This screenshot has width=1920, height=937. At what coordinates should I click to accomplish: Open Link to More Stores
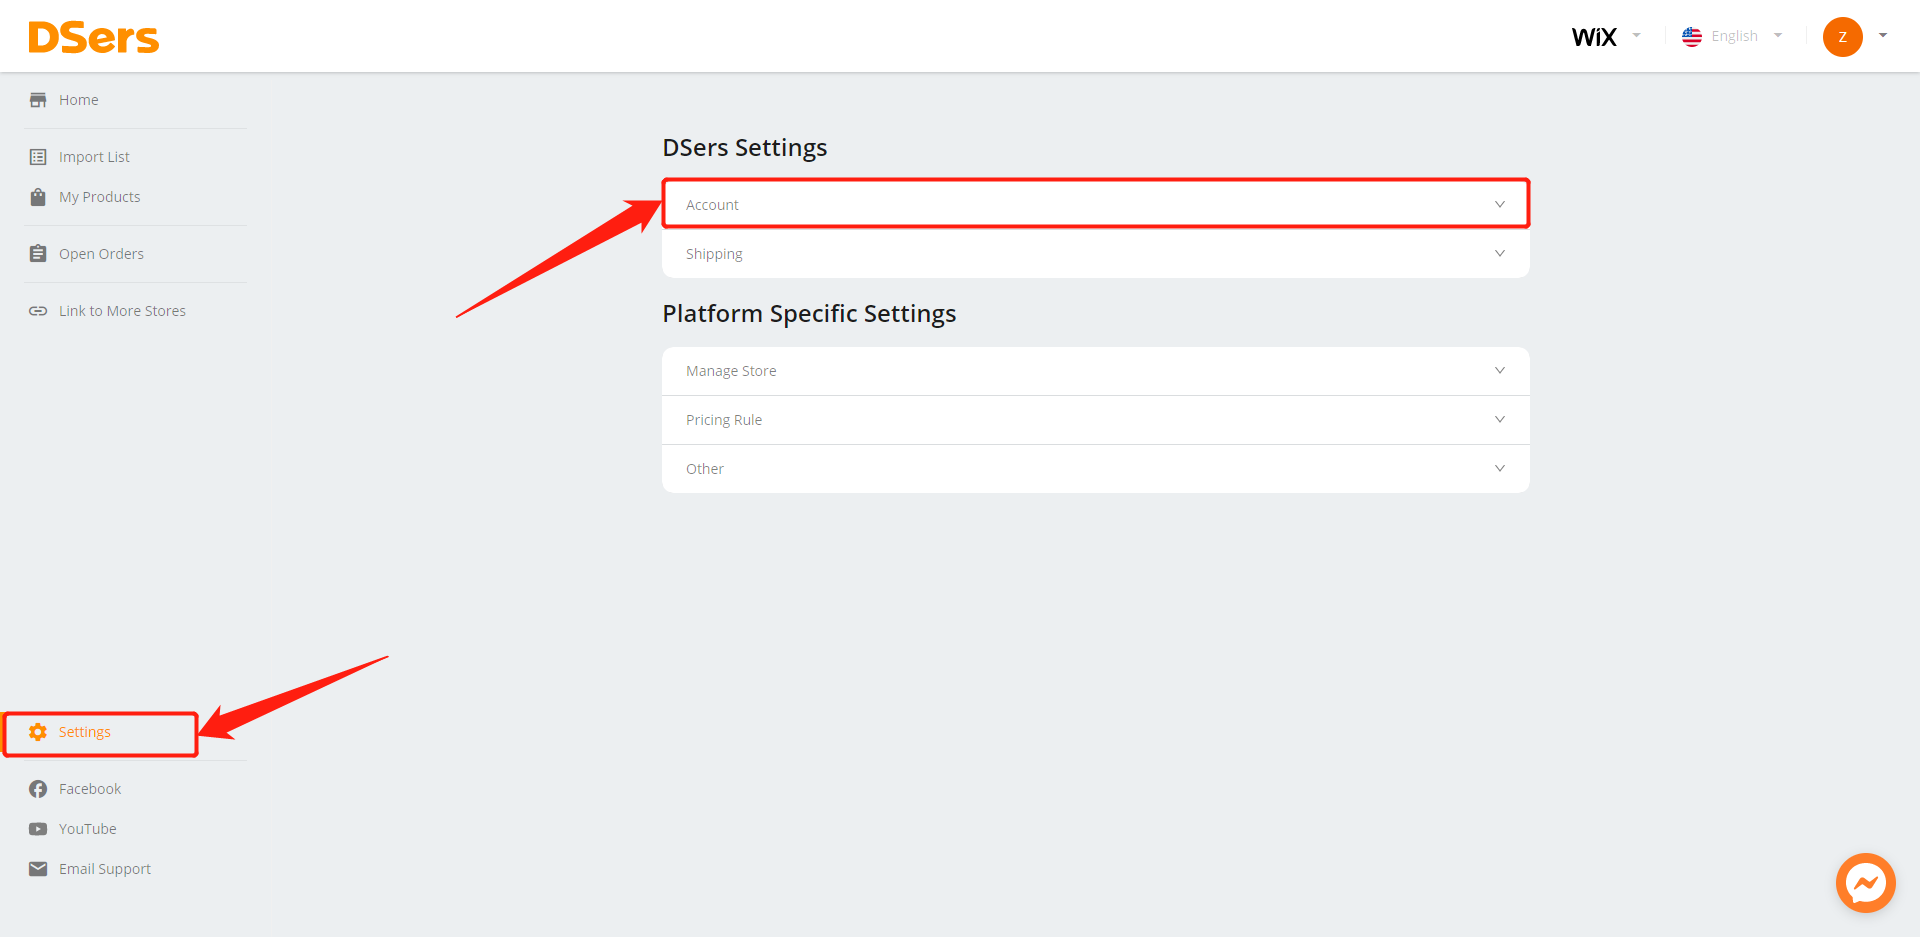(122, 311)
